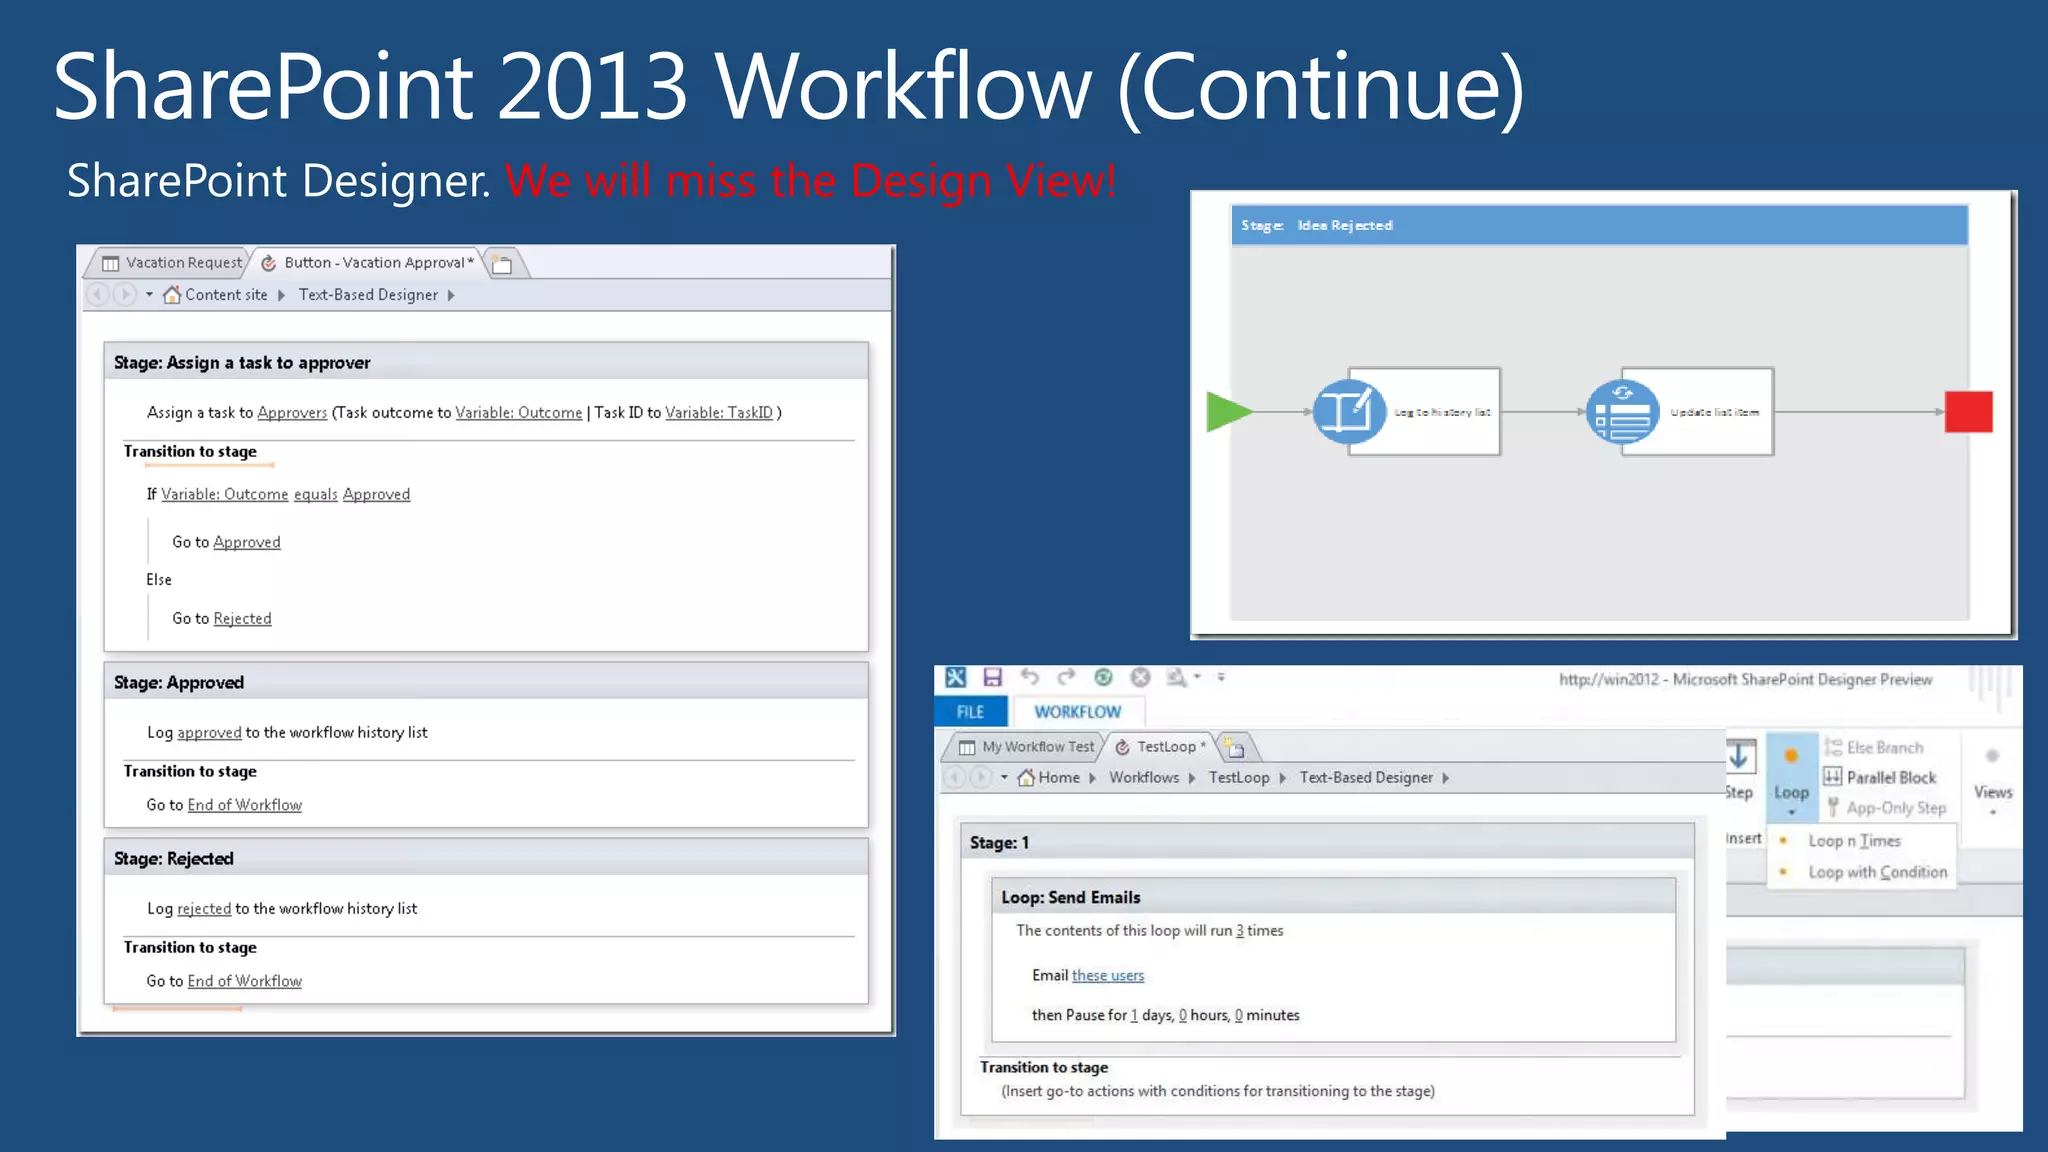The image size is (2048, 1152).
Task: Click the gray Stop icon in toolbar
Action: pyautogui.click(x=1140, y=677)
